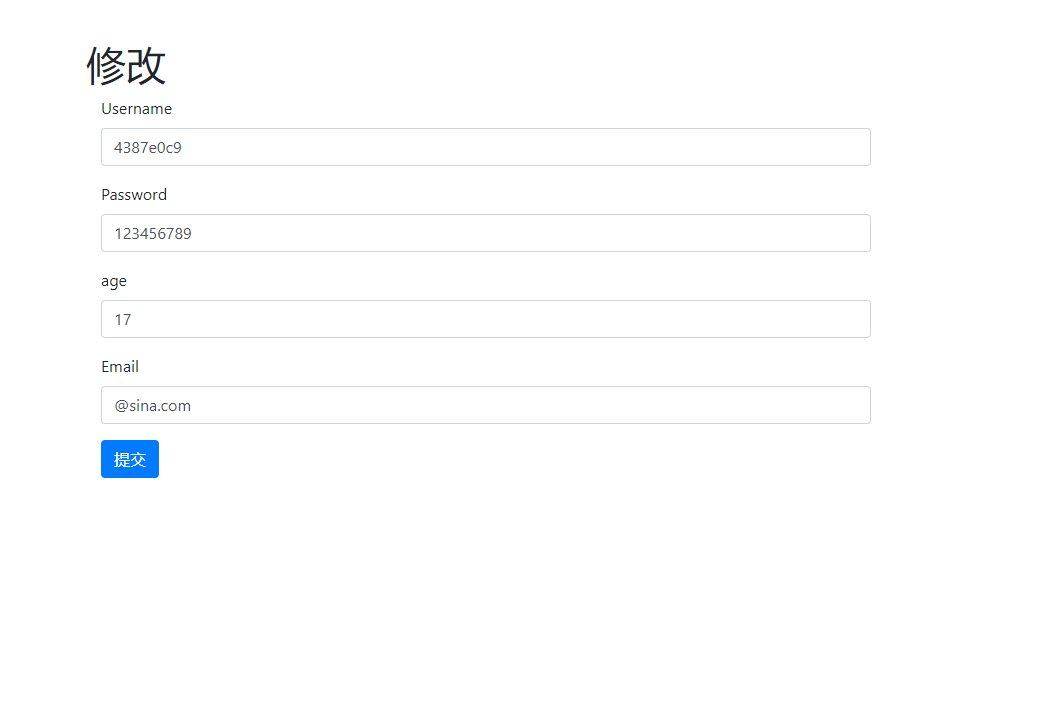This screenshot has height=718, width=1047.
Task: Click the text box showing @sina.com
Action: 485,405
